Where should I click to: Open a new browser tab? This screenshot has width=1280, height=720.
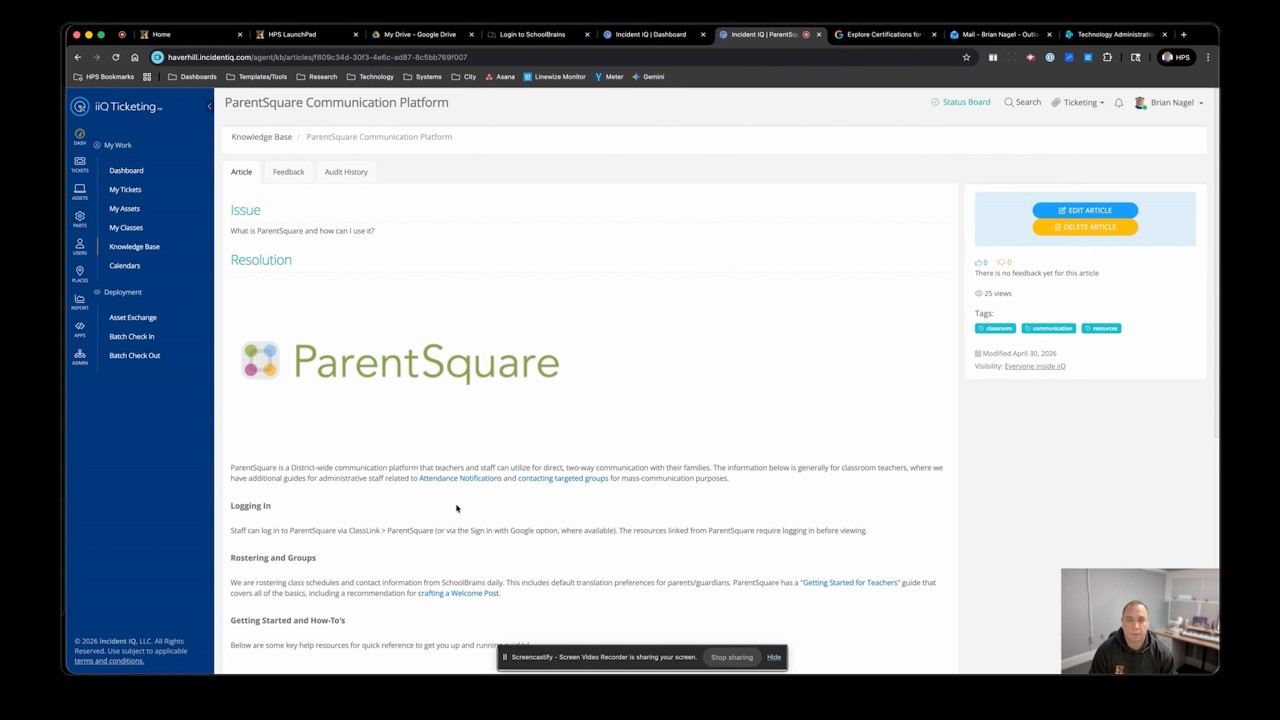coord(1184,34)
